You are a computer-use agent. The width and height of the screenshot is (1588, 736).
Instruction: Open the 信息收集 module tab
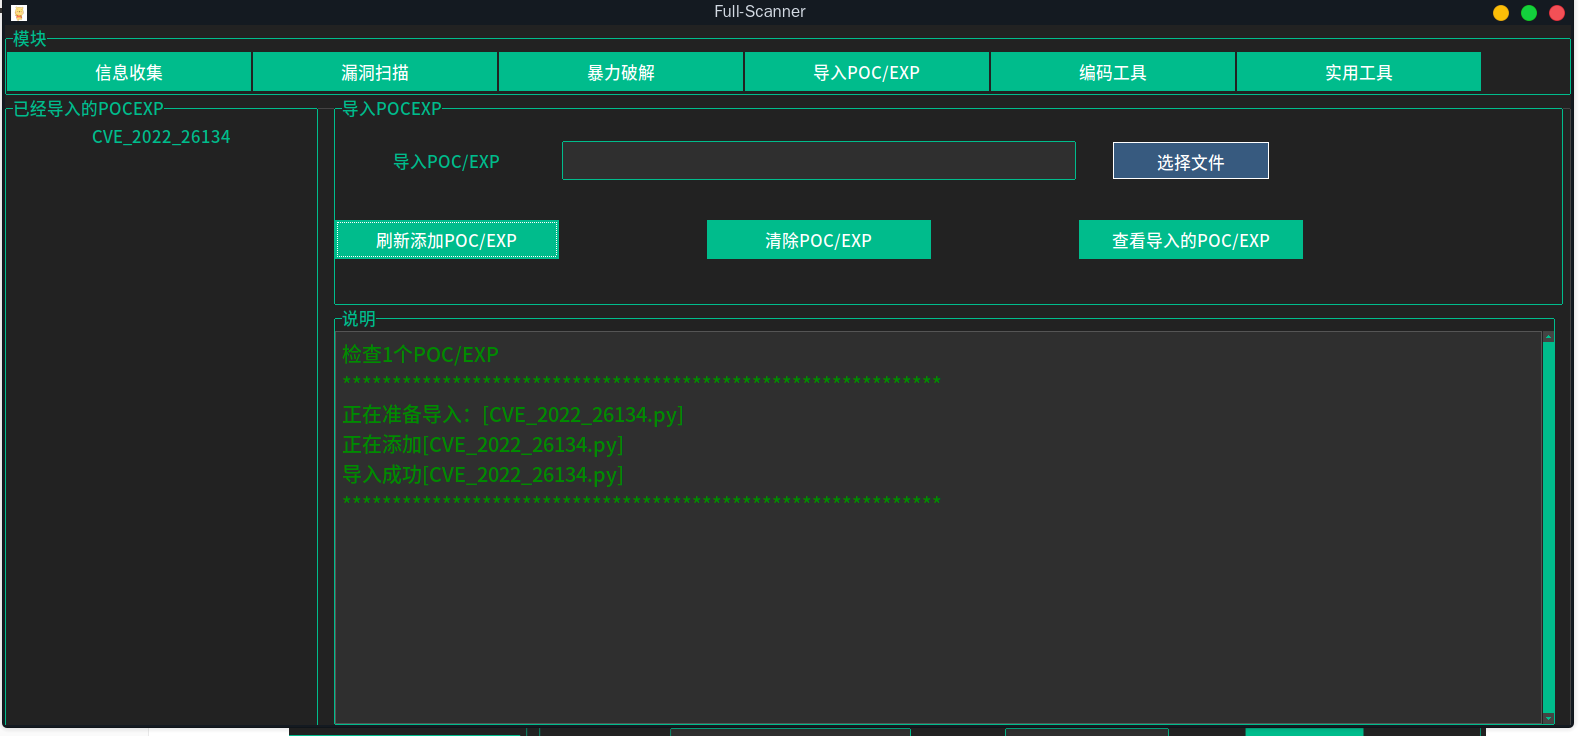129,72
